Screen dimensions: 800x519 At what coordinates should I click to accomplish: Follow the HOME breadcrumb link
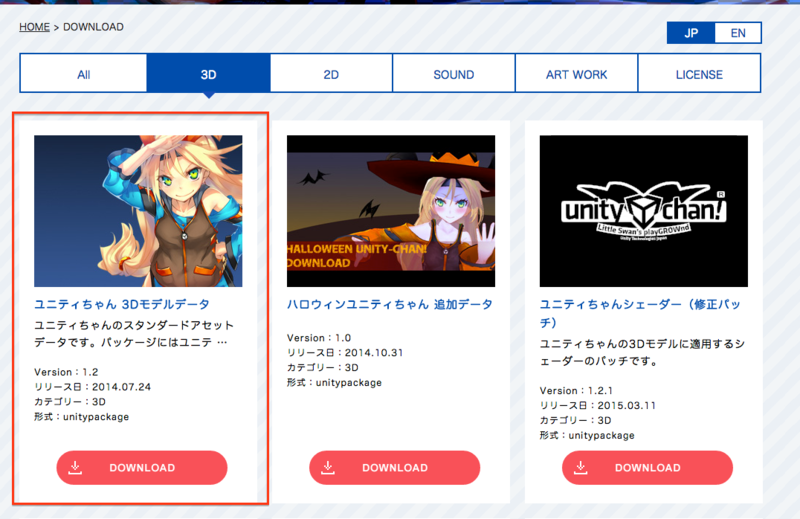point(34,27)
